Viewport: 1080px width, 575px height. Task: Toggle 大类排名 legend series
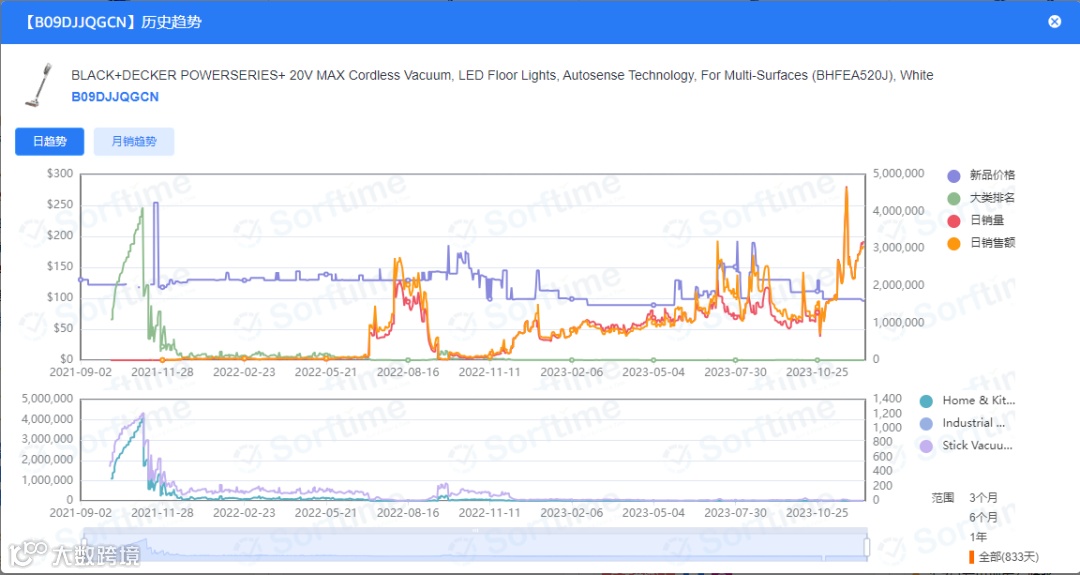[981, 198]
